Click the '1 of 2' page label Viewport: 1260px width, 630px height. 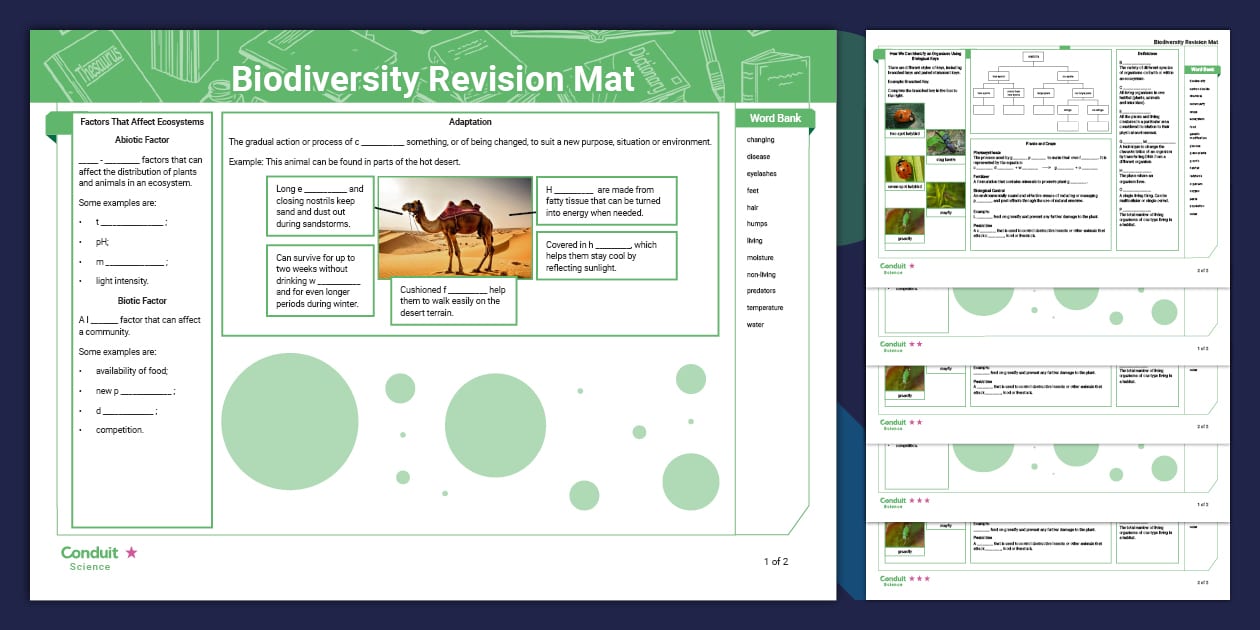tap(775, 562)
